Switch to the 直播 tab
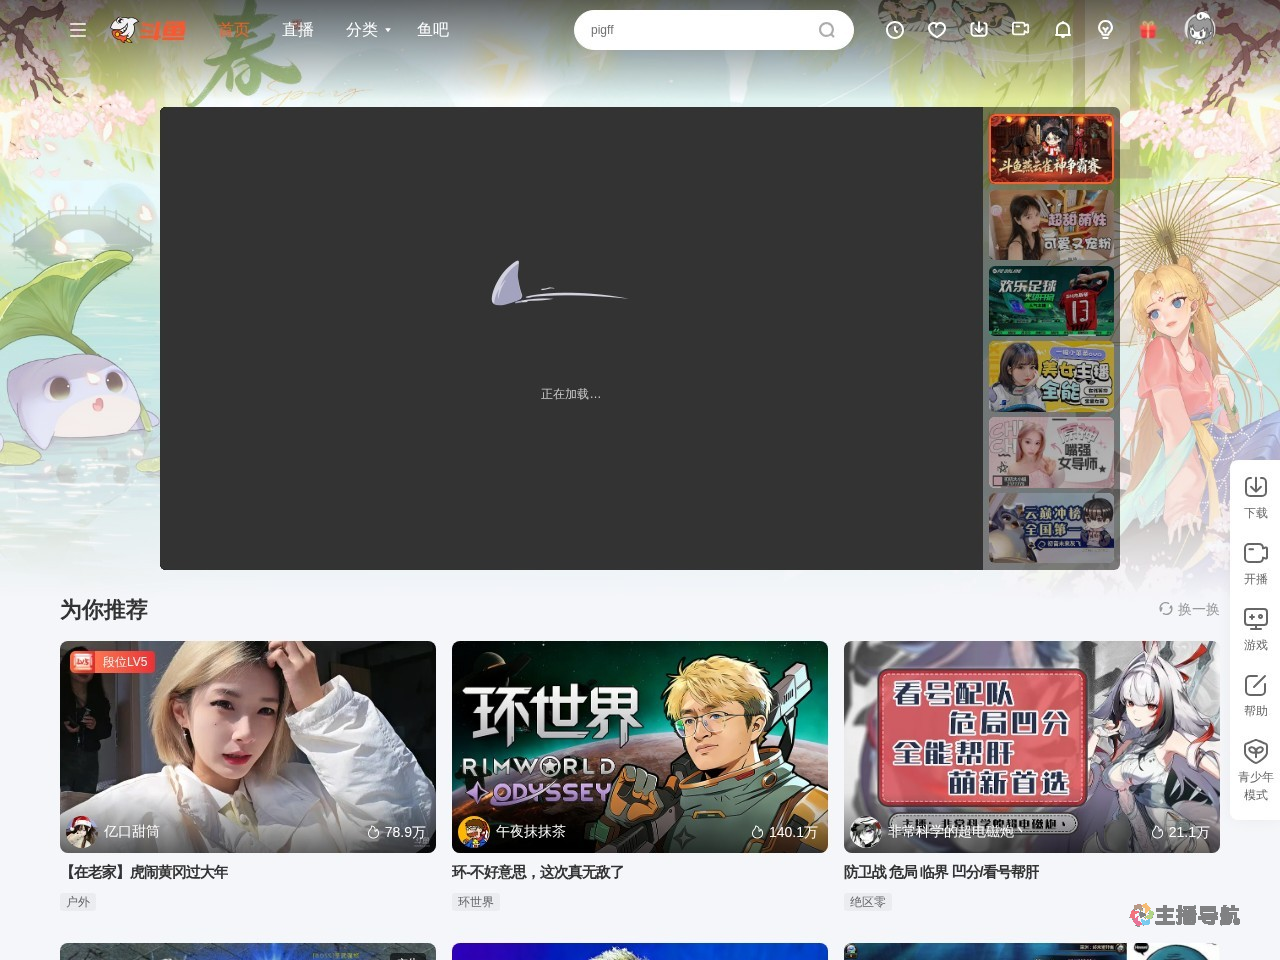The width and height of the screenshot is (1280, 960). pyautogui.click(x=298, y=30)
